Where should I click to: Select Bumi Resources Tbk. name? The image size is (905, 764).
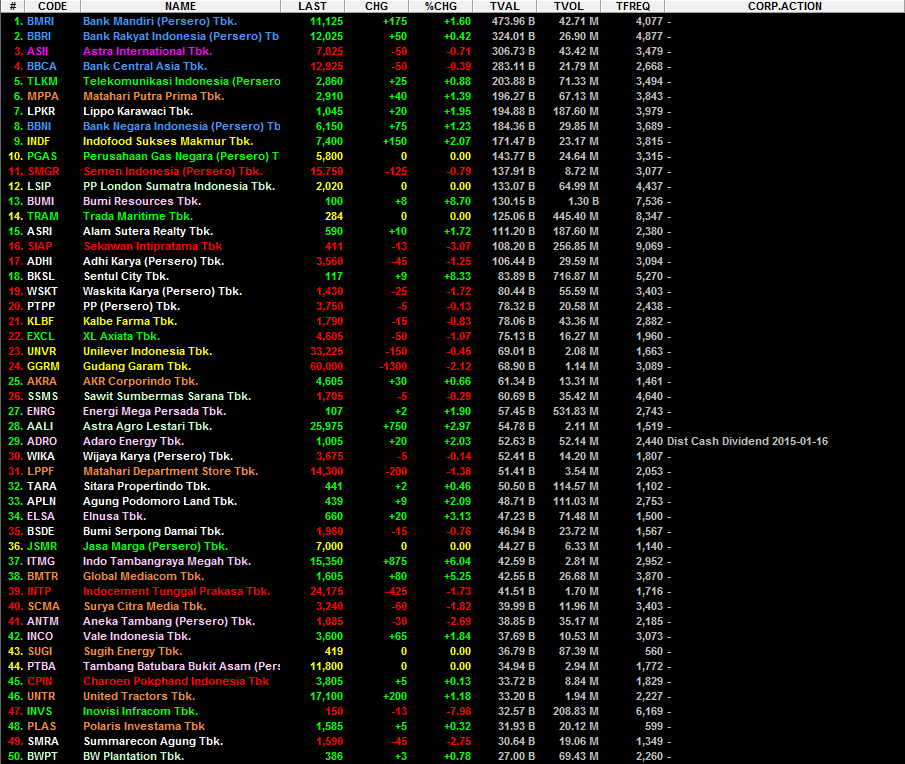tap(142, 201)
